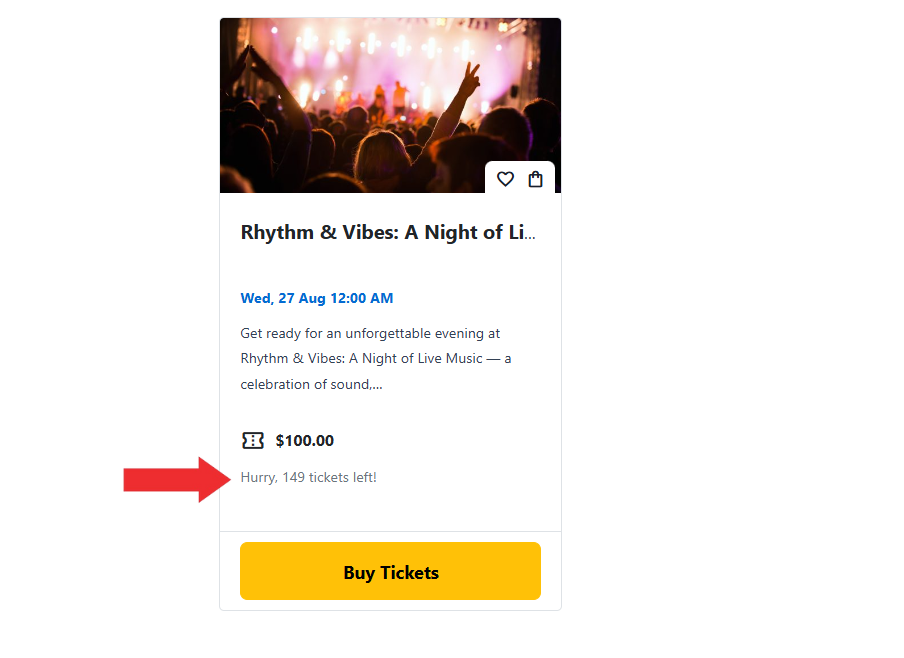Click the Wed, 27 Aug 12:00 AM date
The height and width of the screenshot is (658, 904).
click(x=316, y=298)
